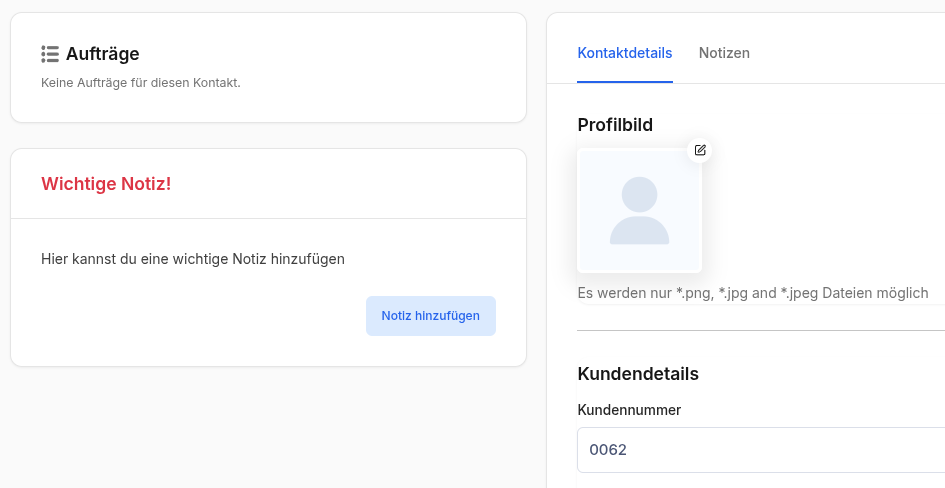
Task: Click the empty area right of Notizen tab
Action: pyautogui.click(x=850, y=53)
